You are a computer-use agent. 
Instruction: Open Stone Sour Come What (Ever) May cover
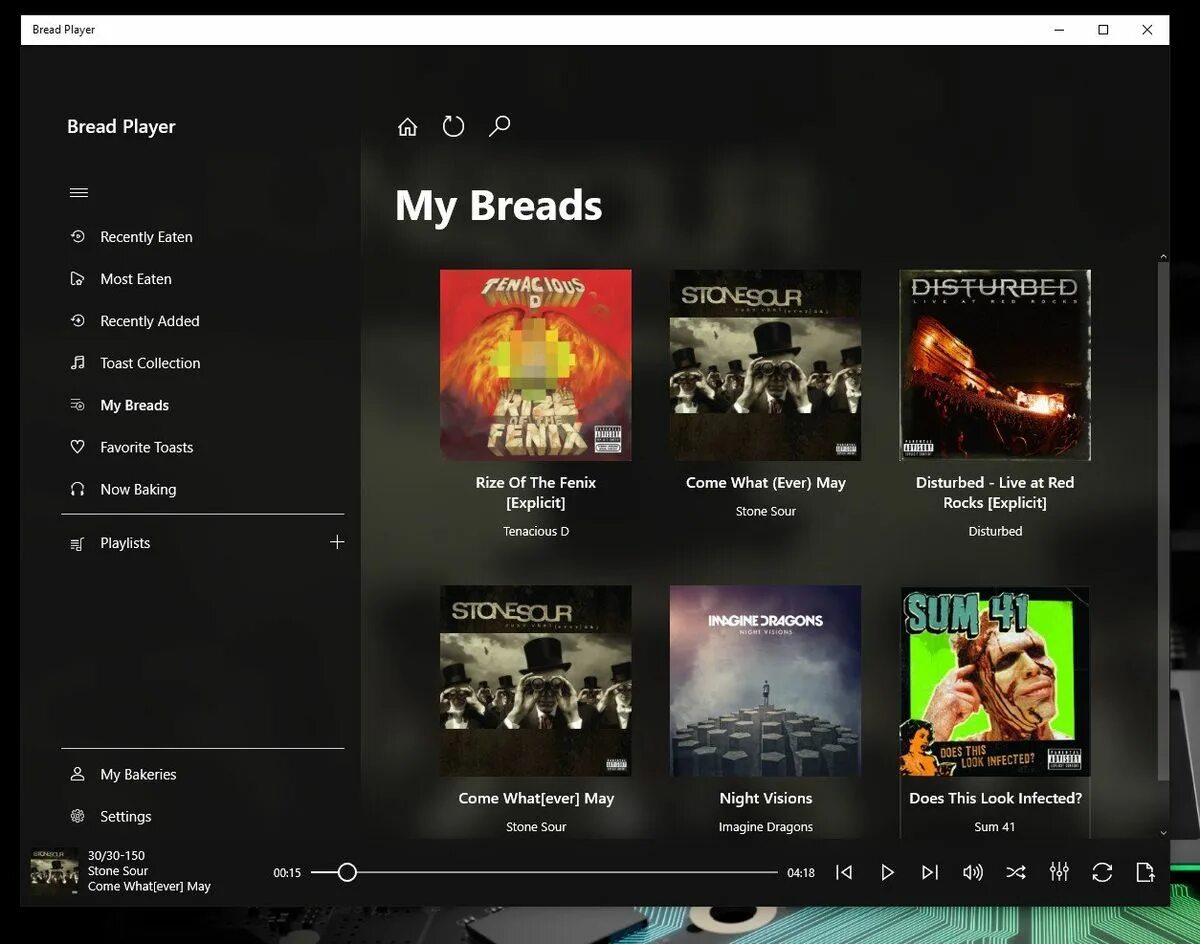(766, 365)
